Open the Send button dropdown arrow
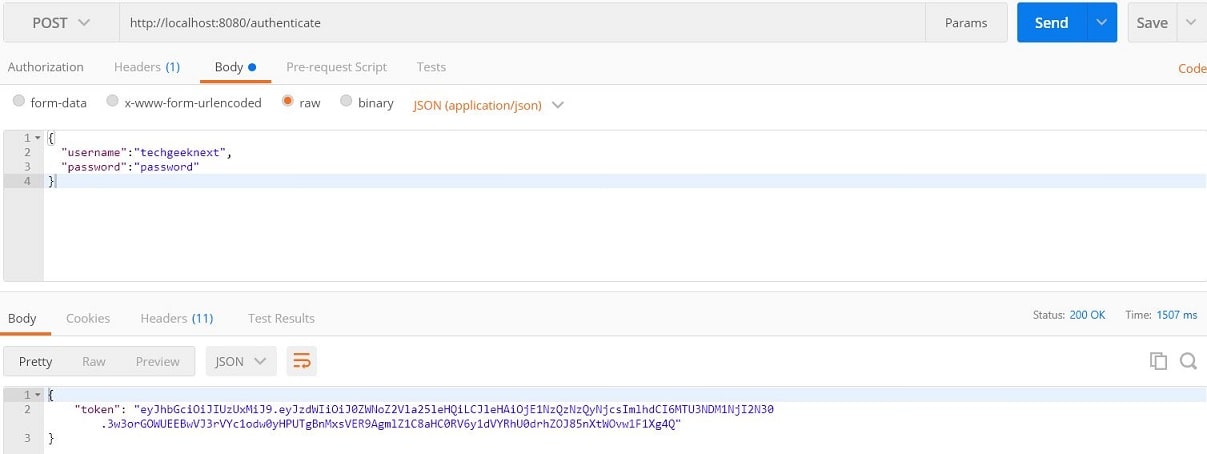 [1102, 22]
